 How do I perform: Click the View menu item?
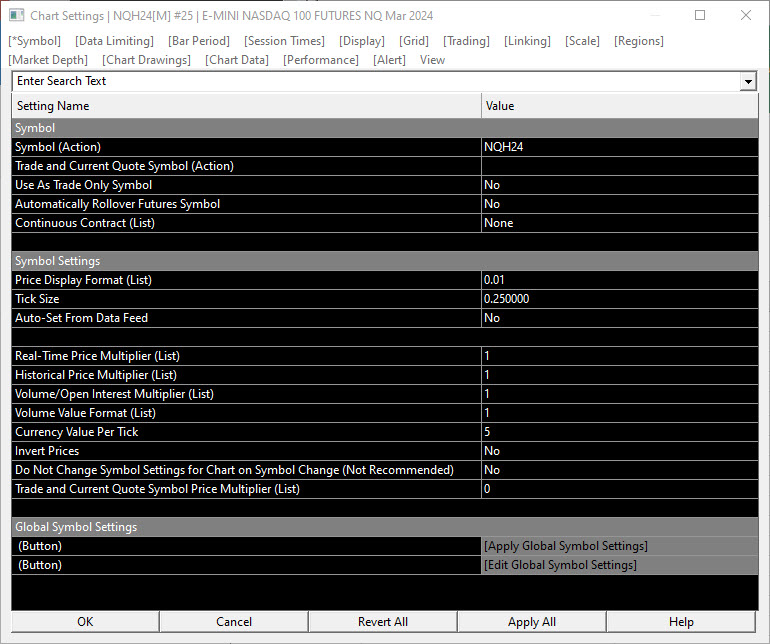(432, 60)
